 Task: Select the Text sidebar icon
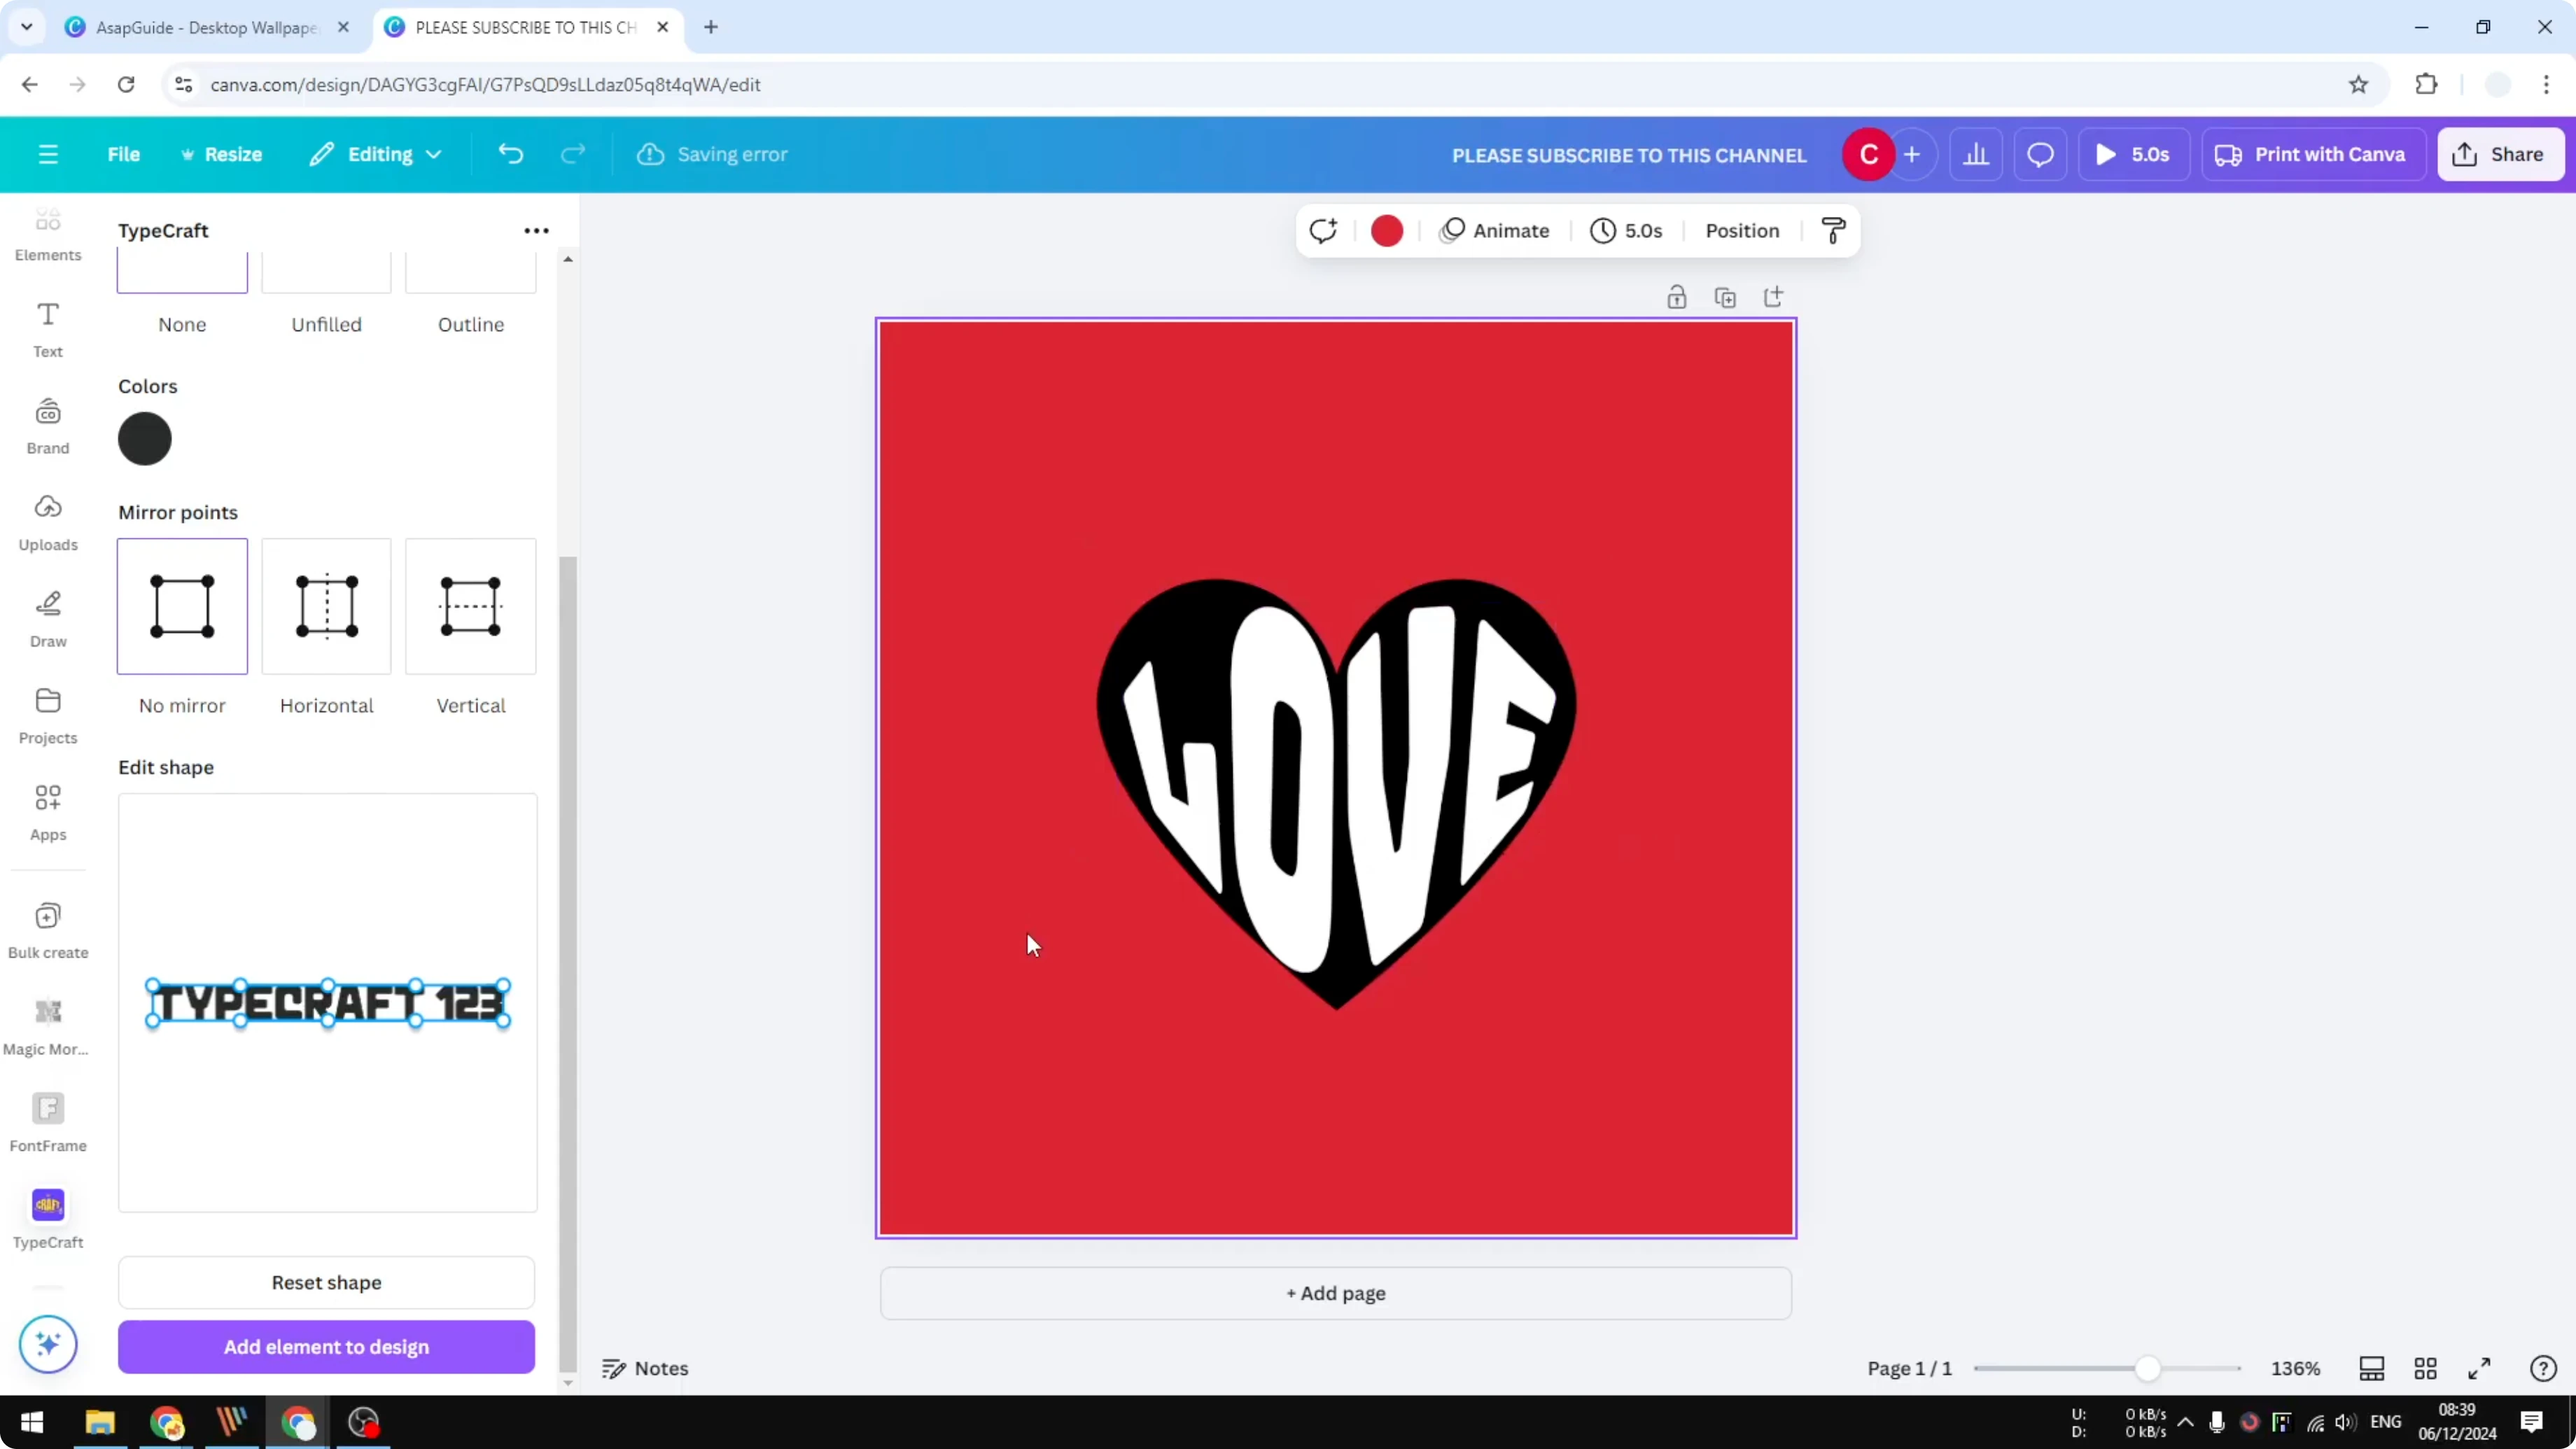click(48, 328)
